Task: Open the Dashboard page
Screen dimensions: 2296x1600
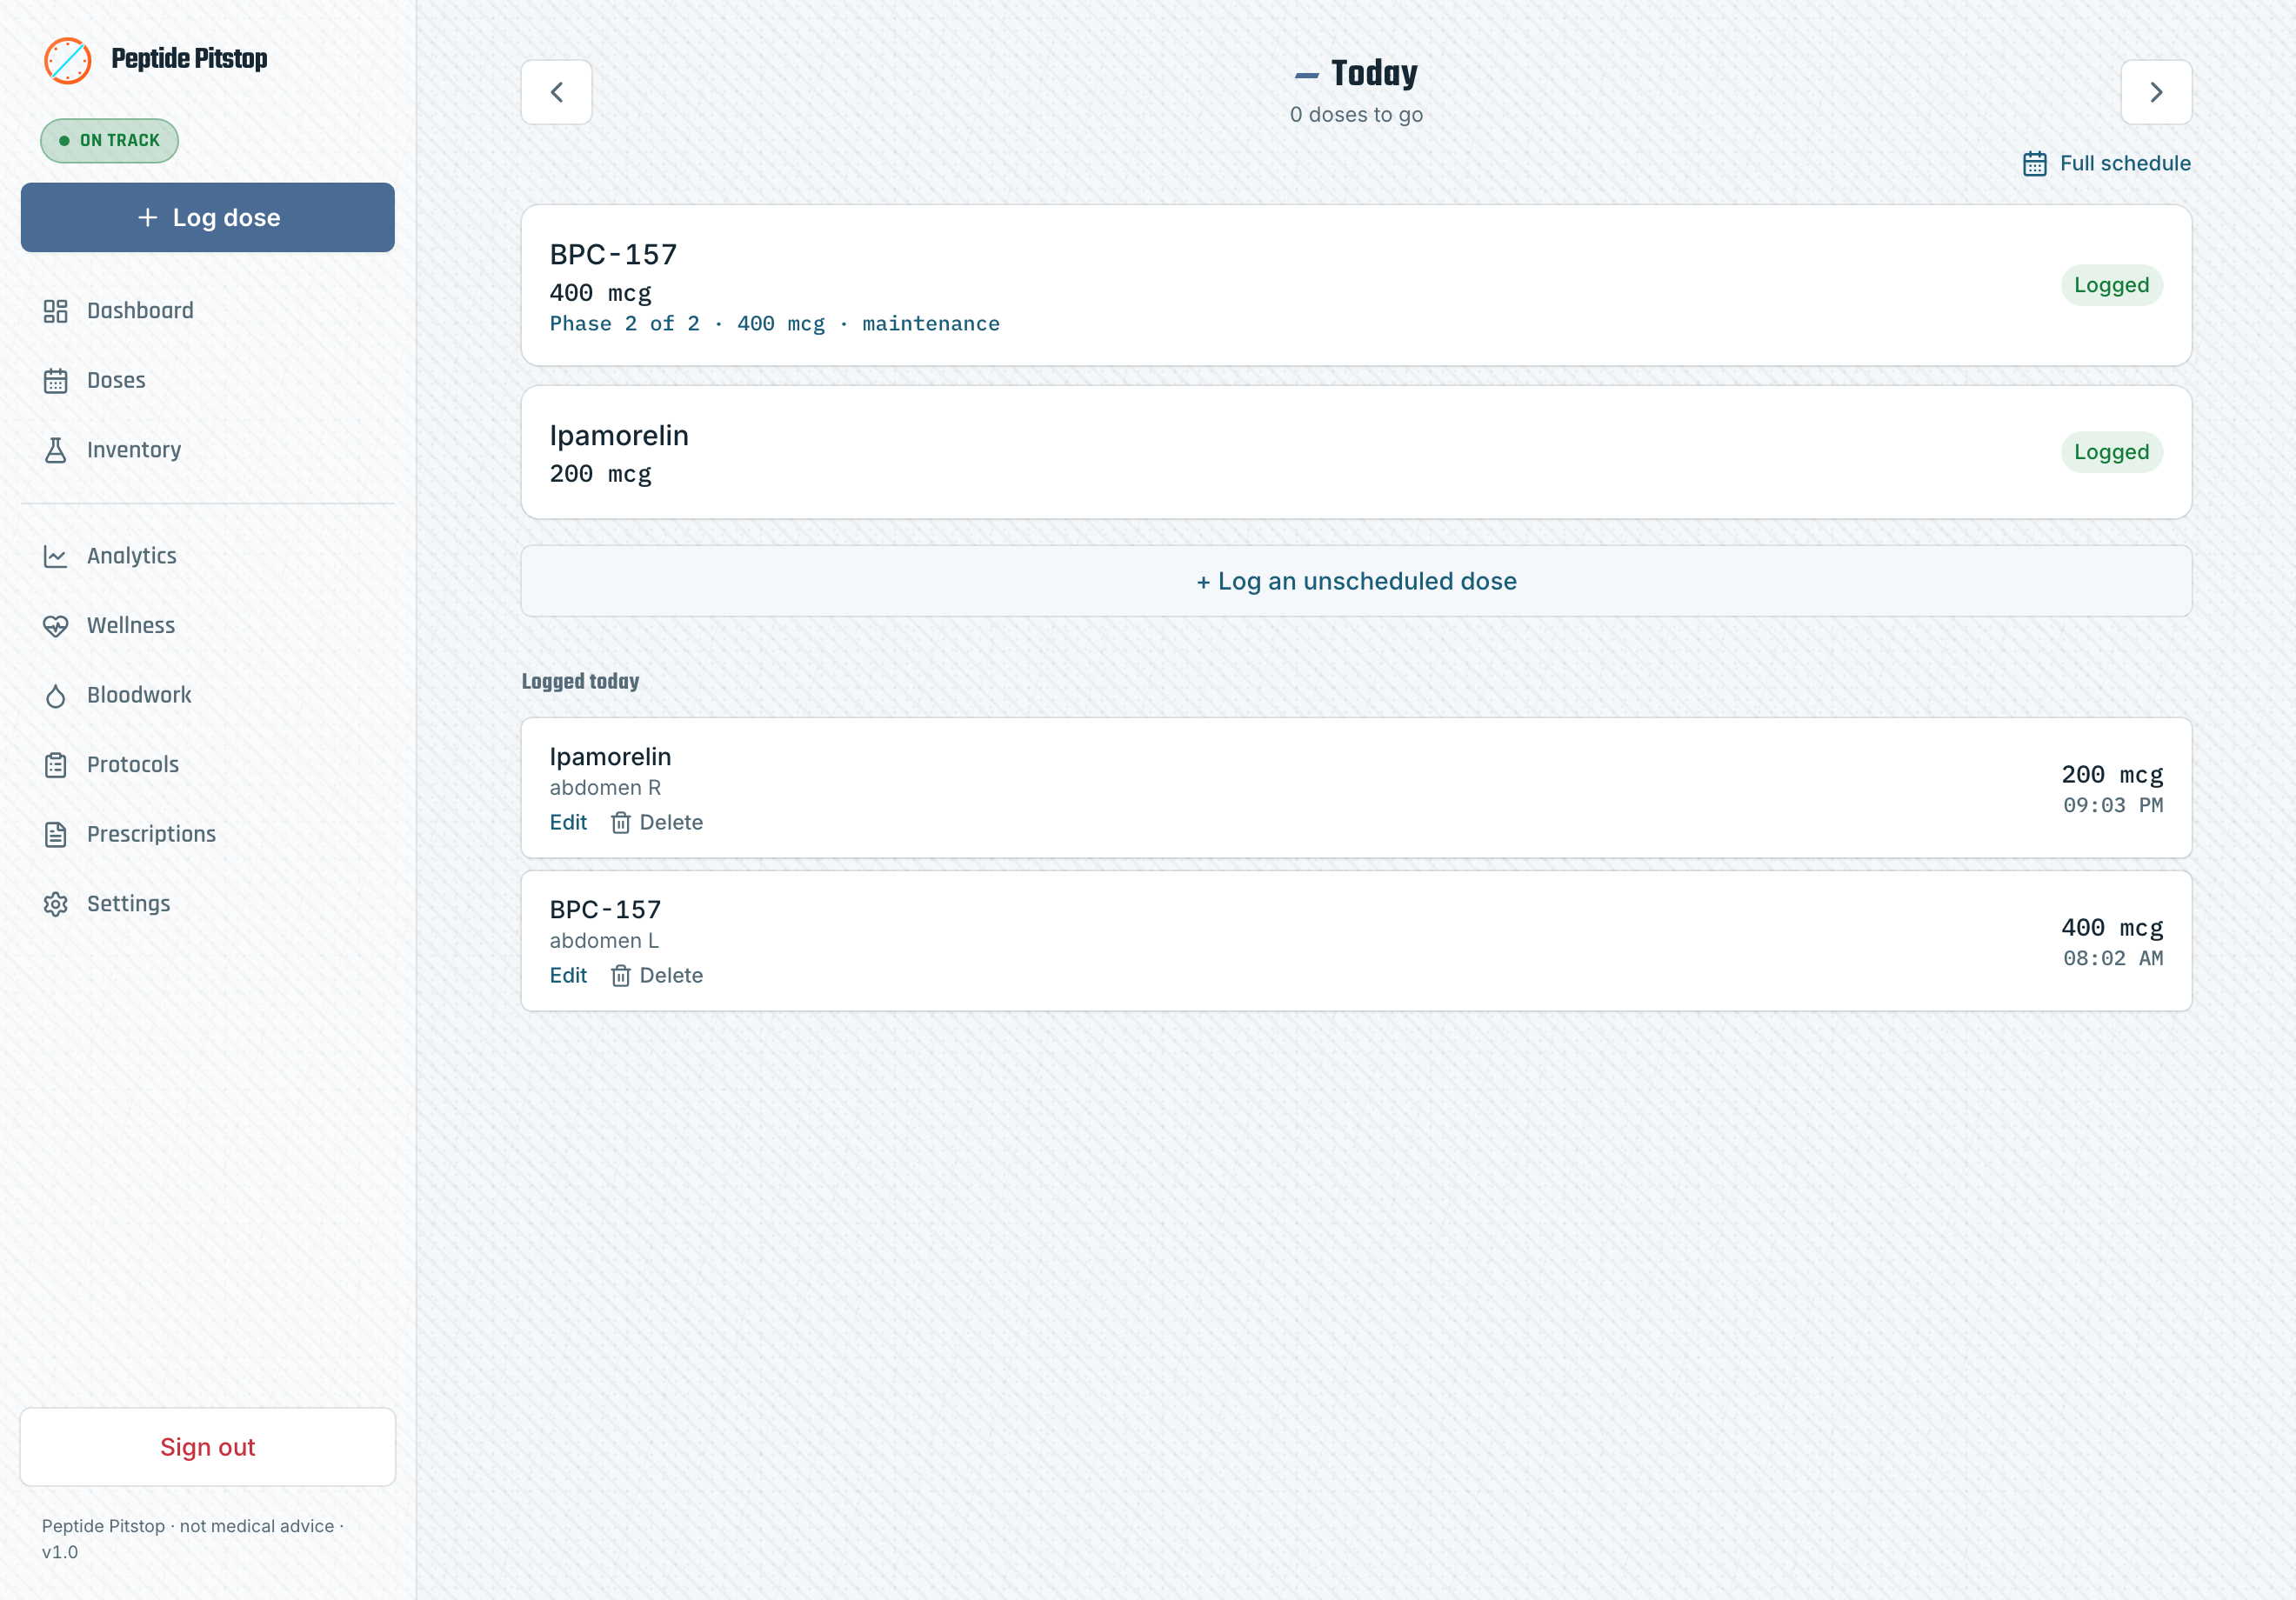Action: click(x=207, y=311)
